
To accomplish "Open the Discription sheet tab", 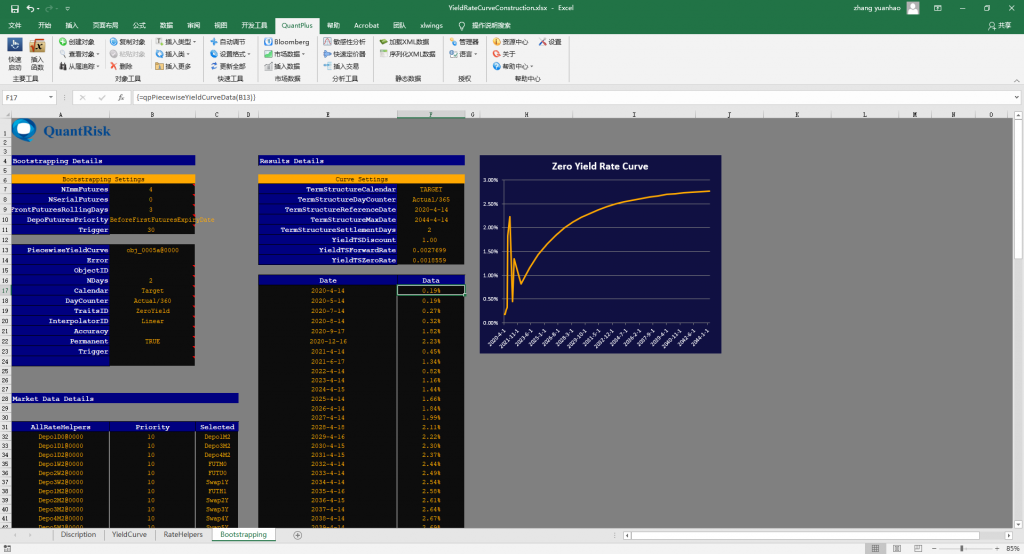I will pos(78,534).
